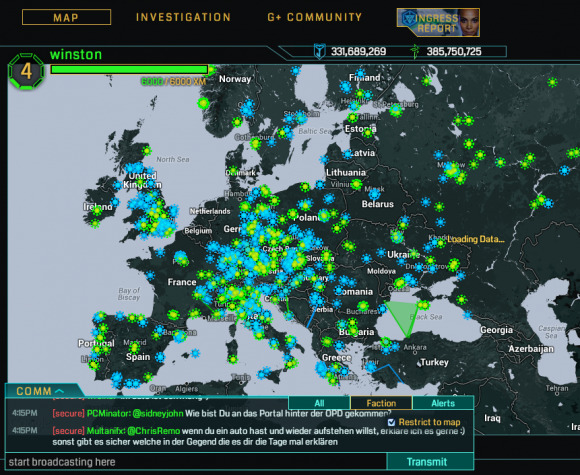Click the green XM energy bar

[x=129, y=69]
